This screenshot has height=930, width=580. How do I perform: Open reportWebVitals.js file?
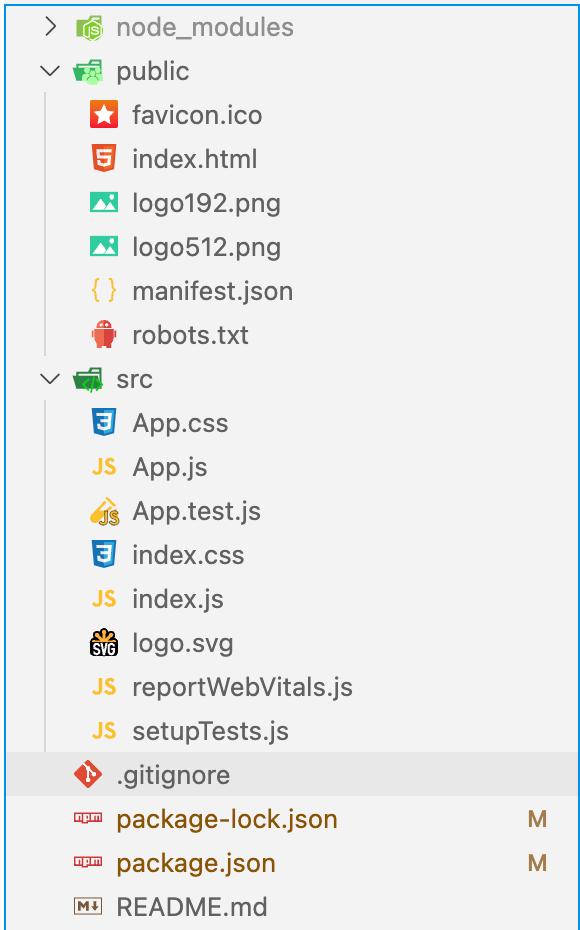(x=242, y=687)
